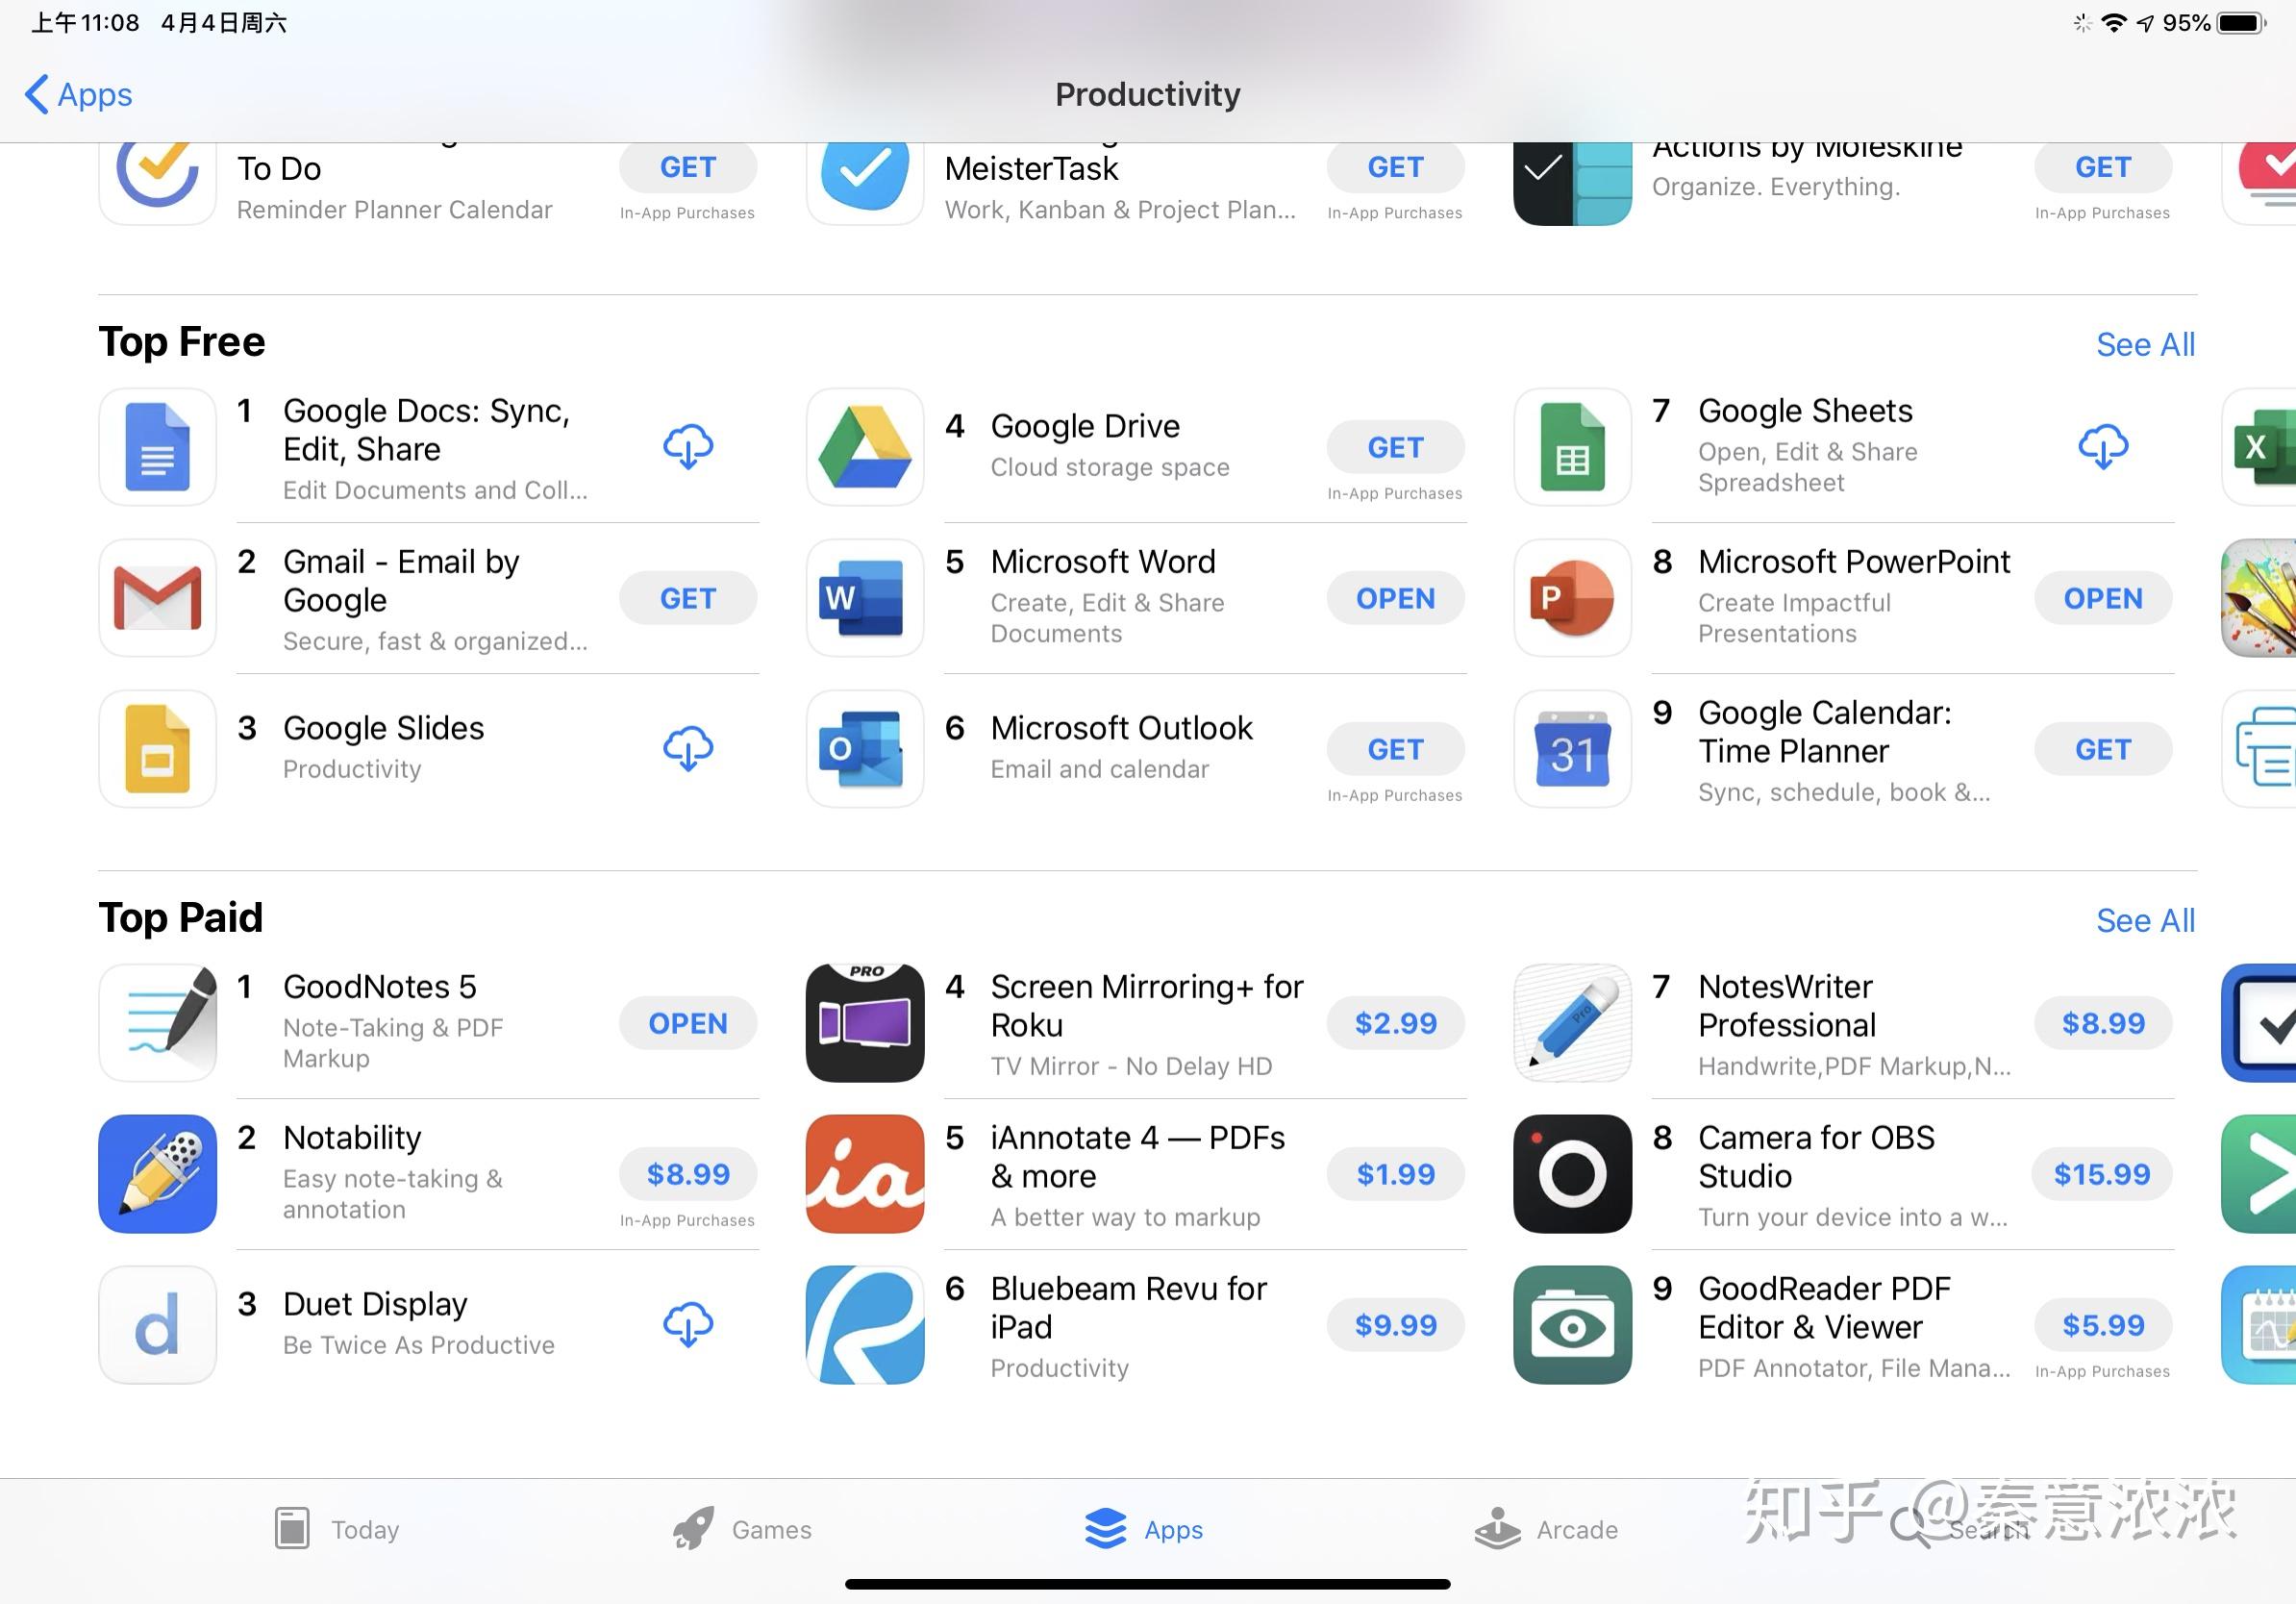Screen dimensions: 2296x1604
Task: Select the Microsoft Word app icon
Action: pos(865,598)
